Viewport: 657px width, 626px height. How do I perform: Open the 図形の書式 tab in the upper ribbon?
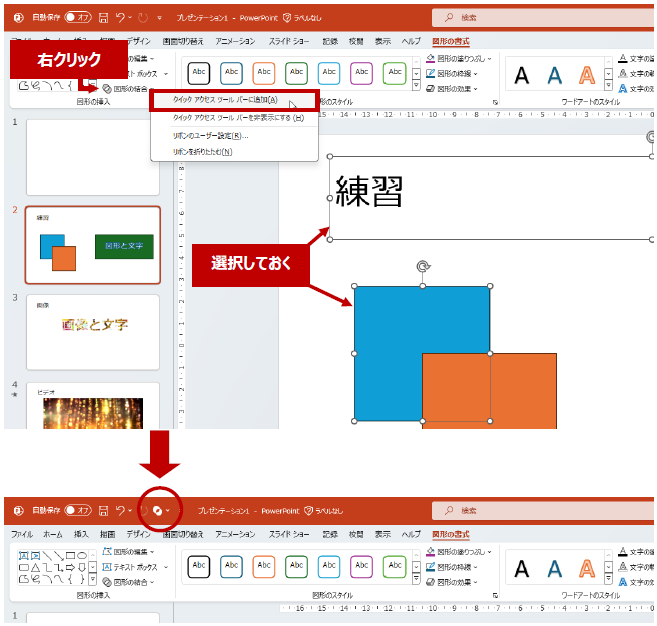[450, 41]
